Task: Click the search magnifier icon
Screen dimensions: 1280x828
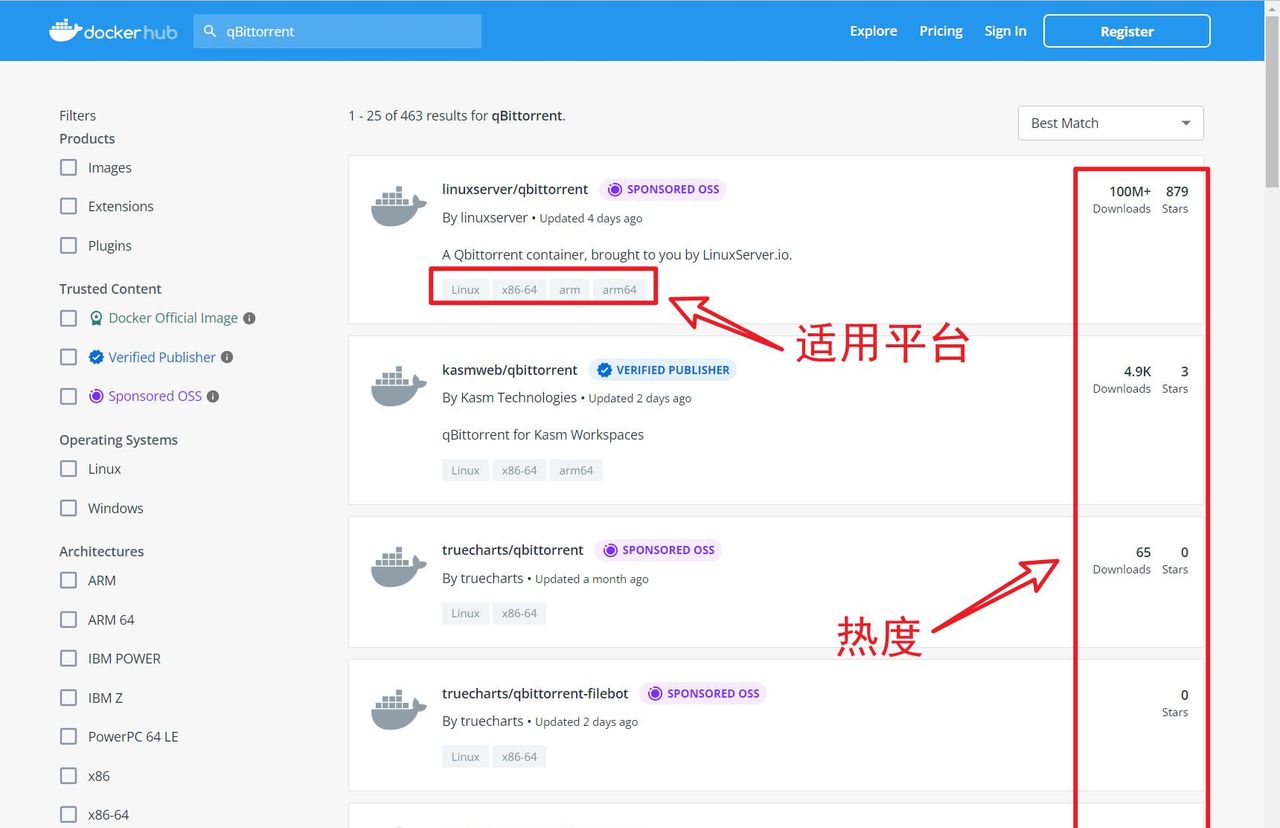Action: coord(210,31)
